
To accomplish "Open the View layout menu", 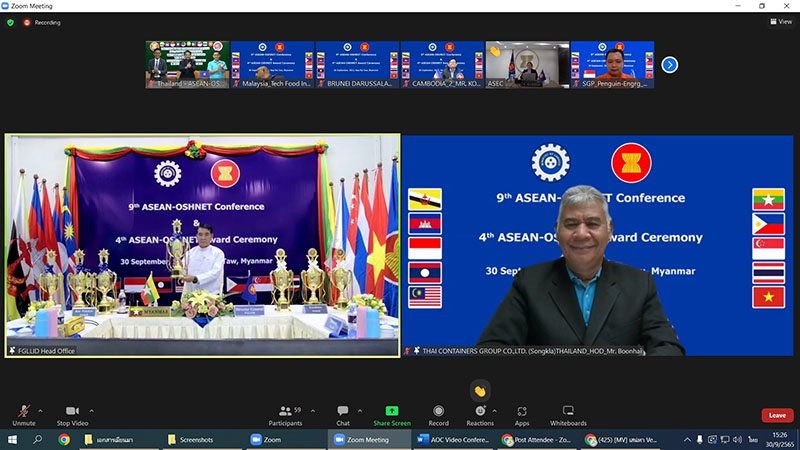I will point(780,21).
